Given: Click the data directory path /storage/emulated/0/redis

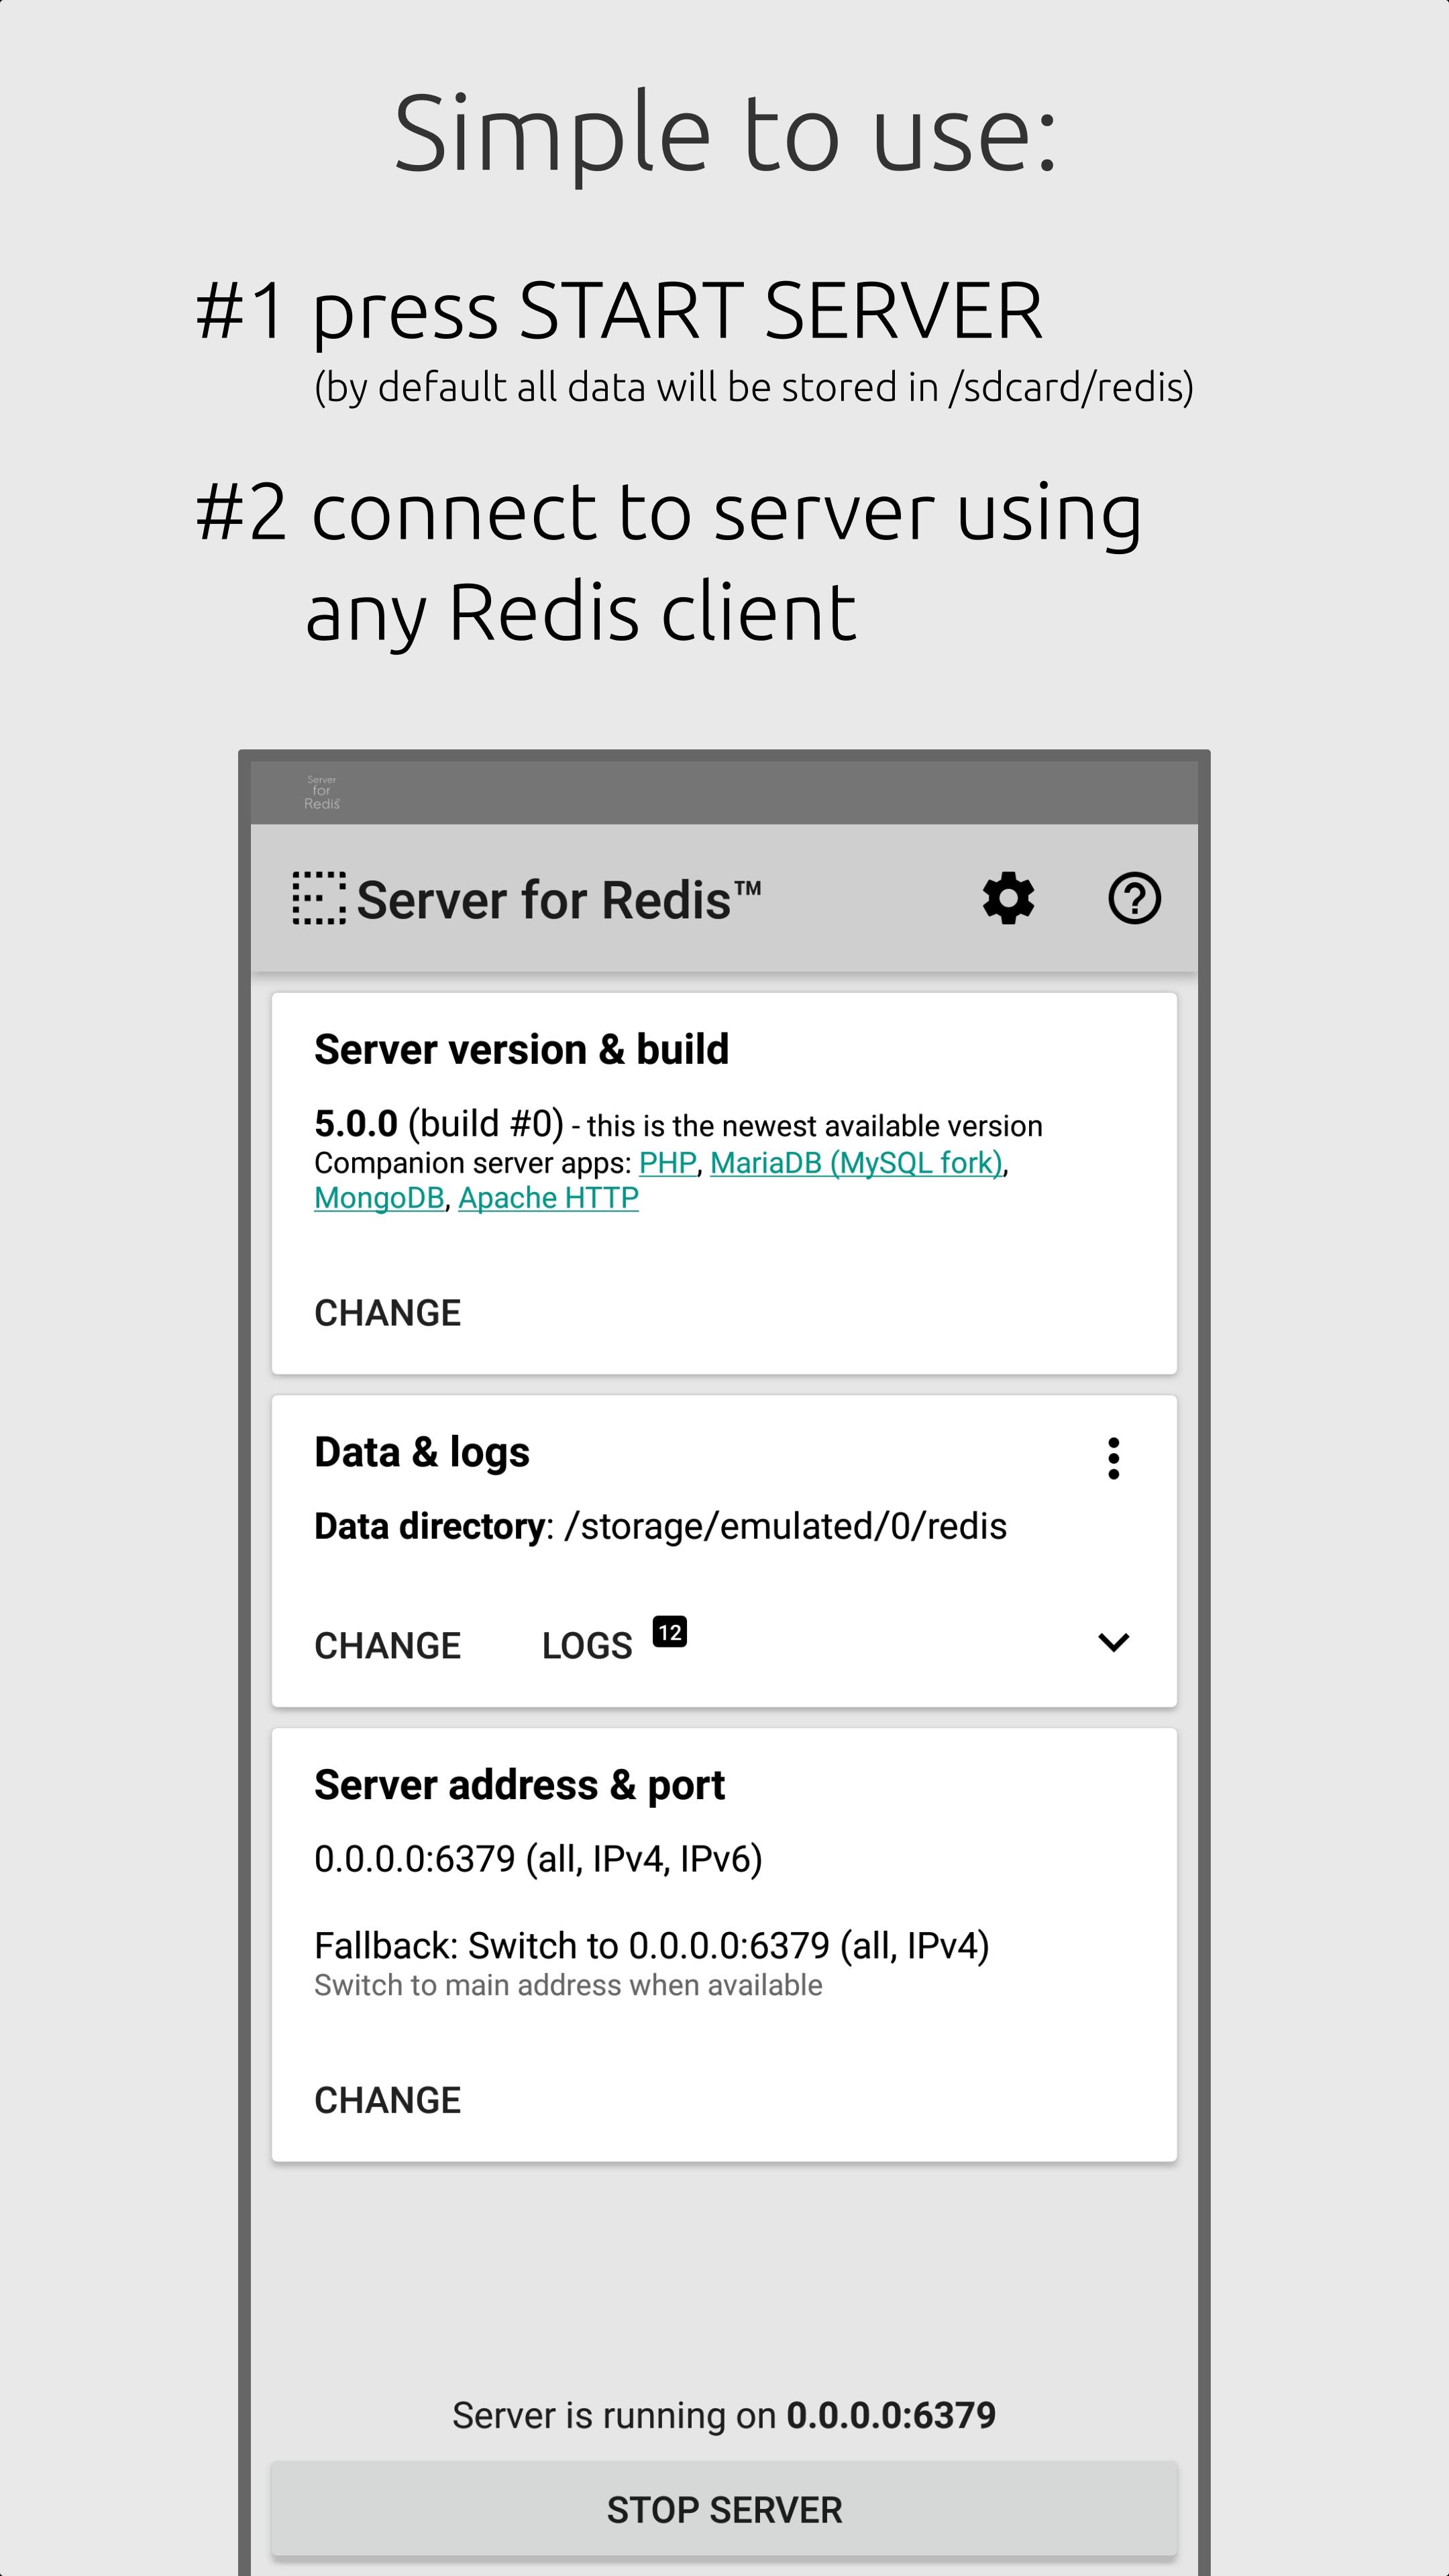Looking at the screenshot, I should coord(785,1527).
